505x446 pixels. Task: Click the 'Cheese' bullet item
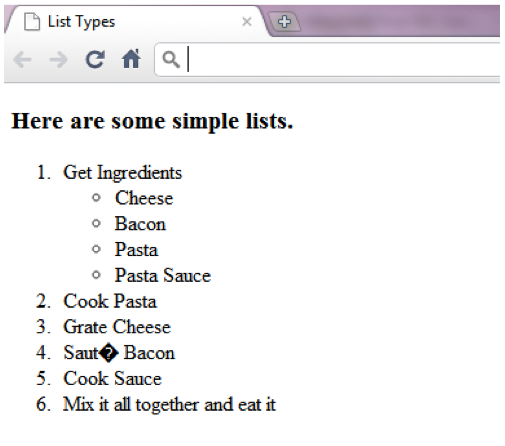point(144,198)
